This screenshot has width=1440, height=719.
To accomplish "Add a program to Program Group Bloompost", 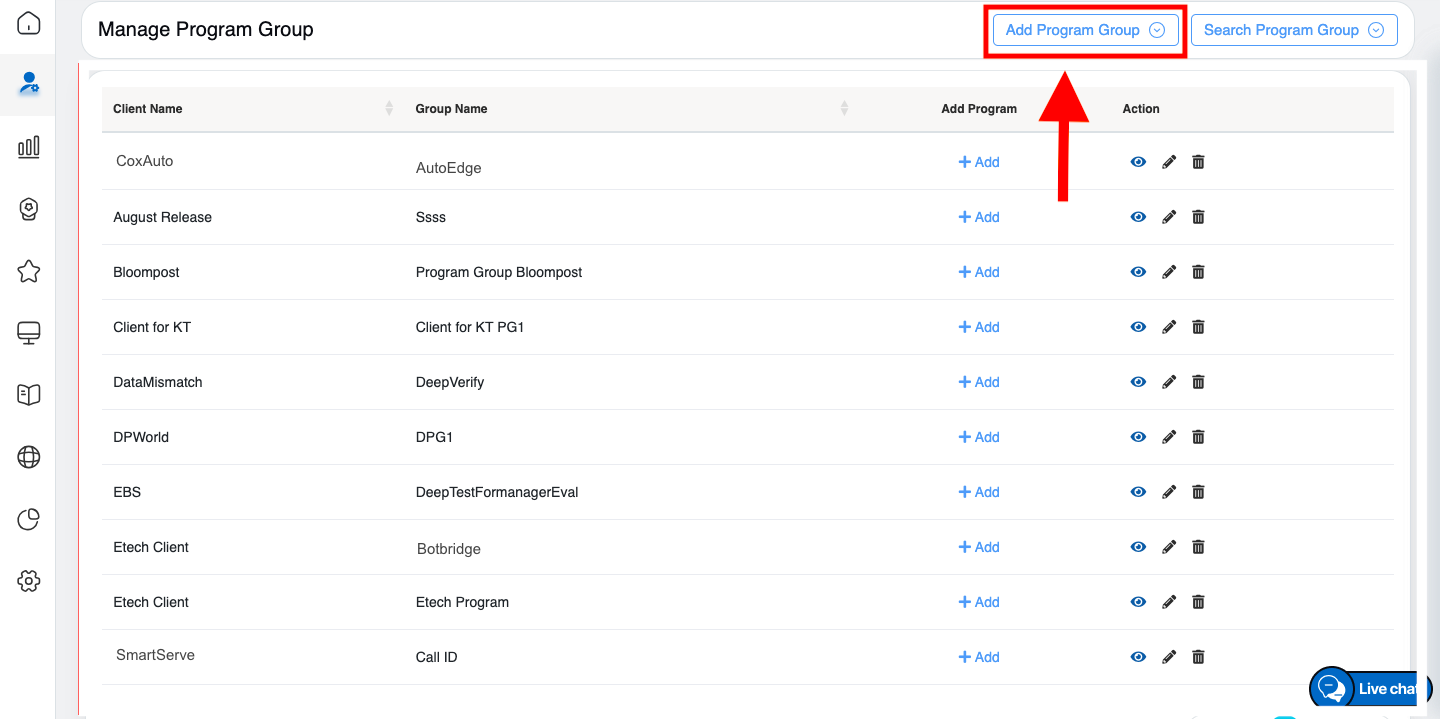I will pyautogui.click(x=979, y=272).
